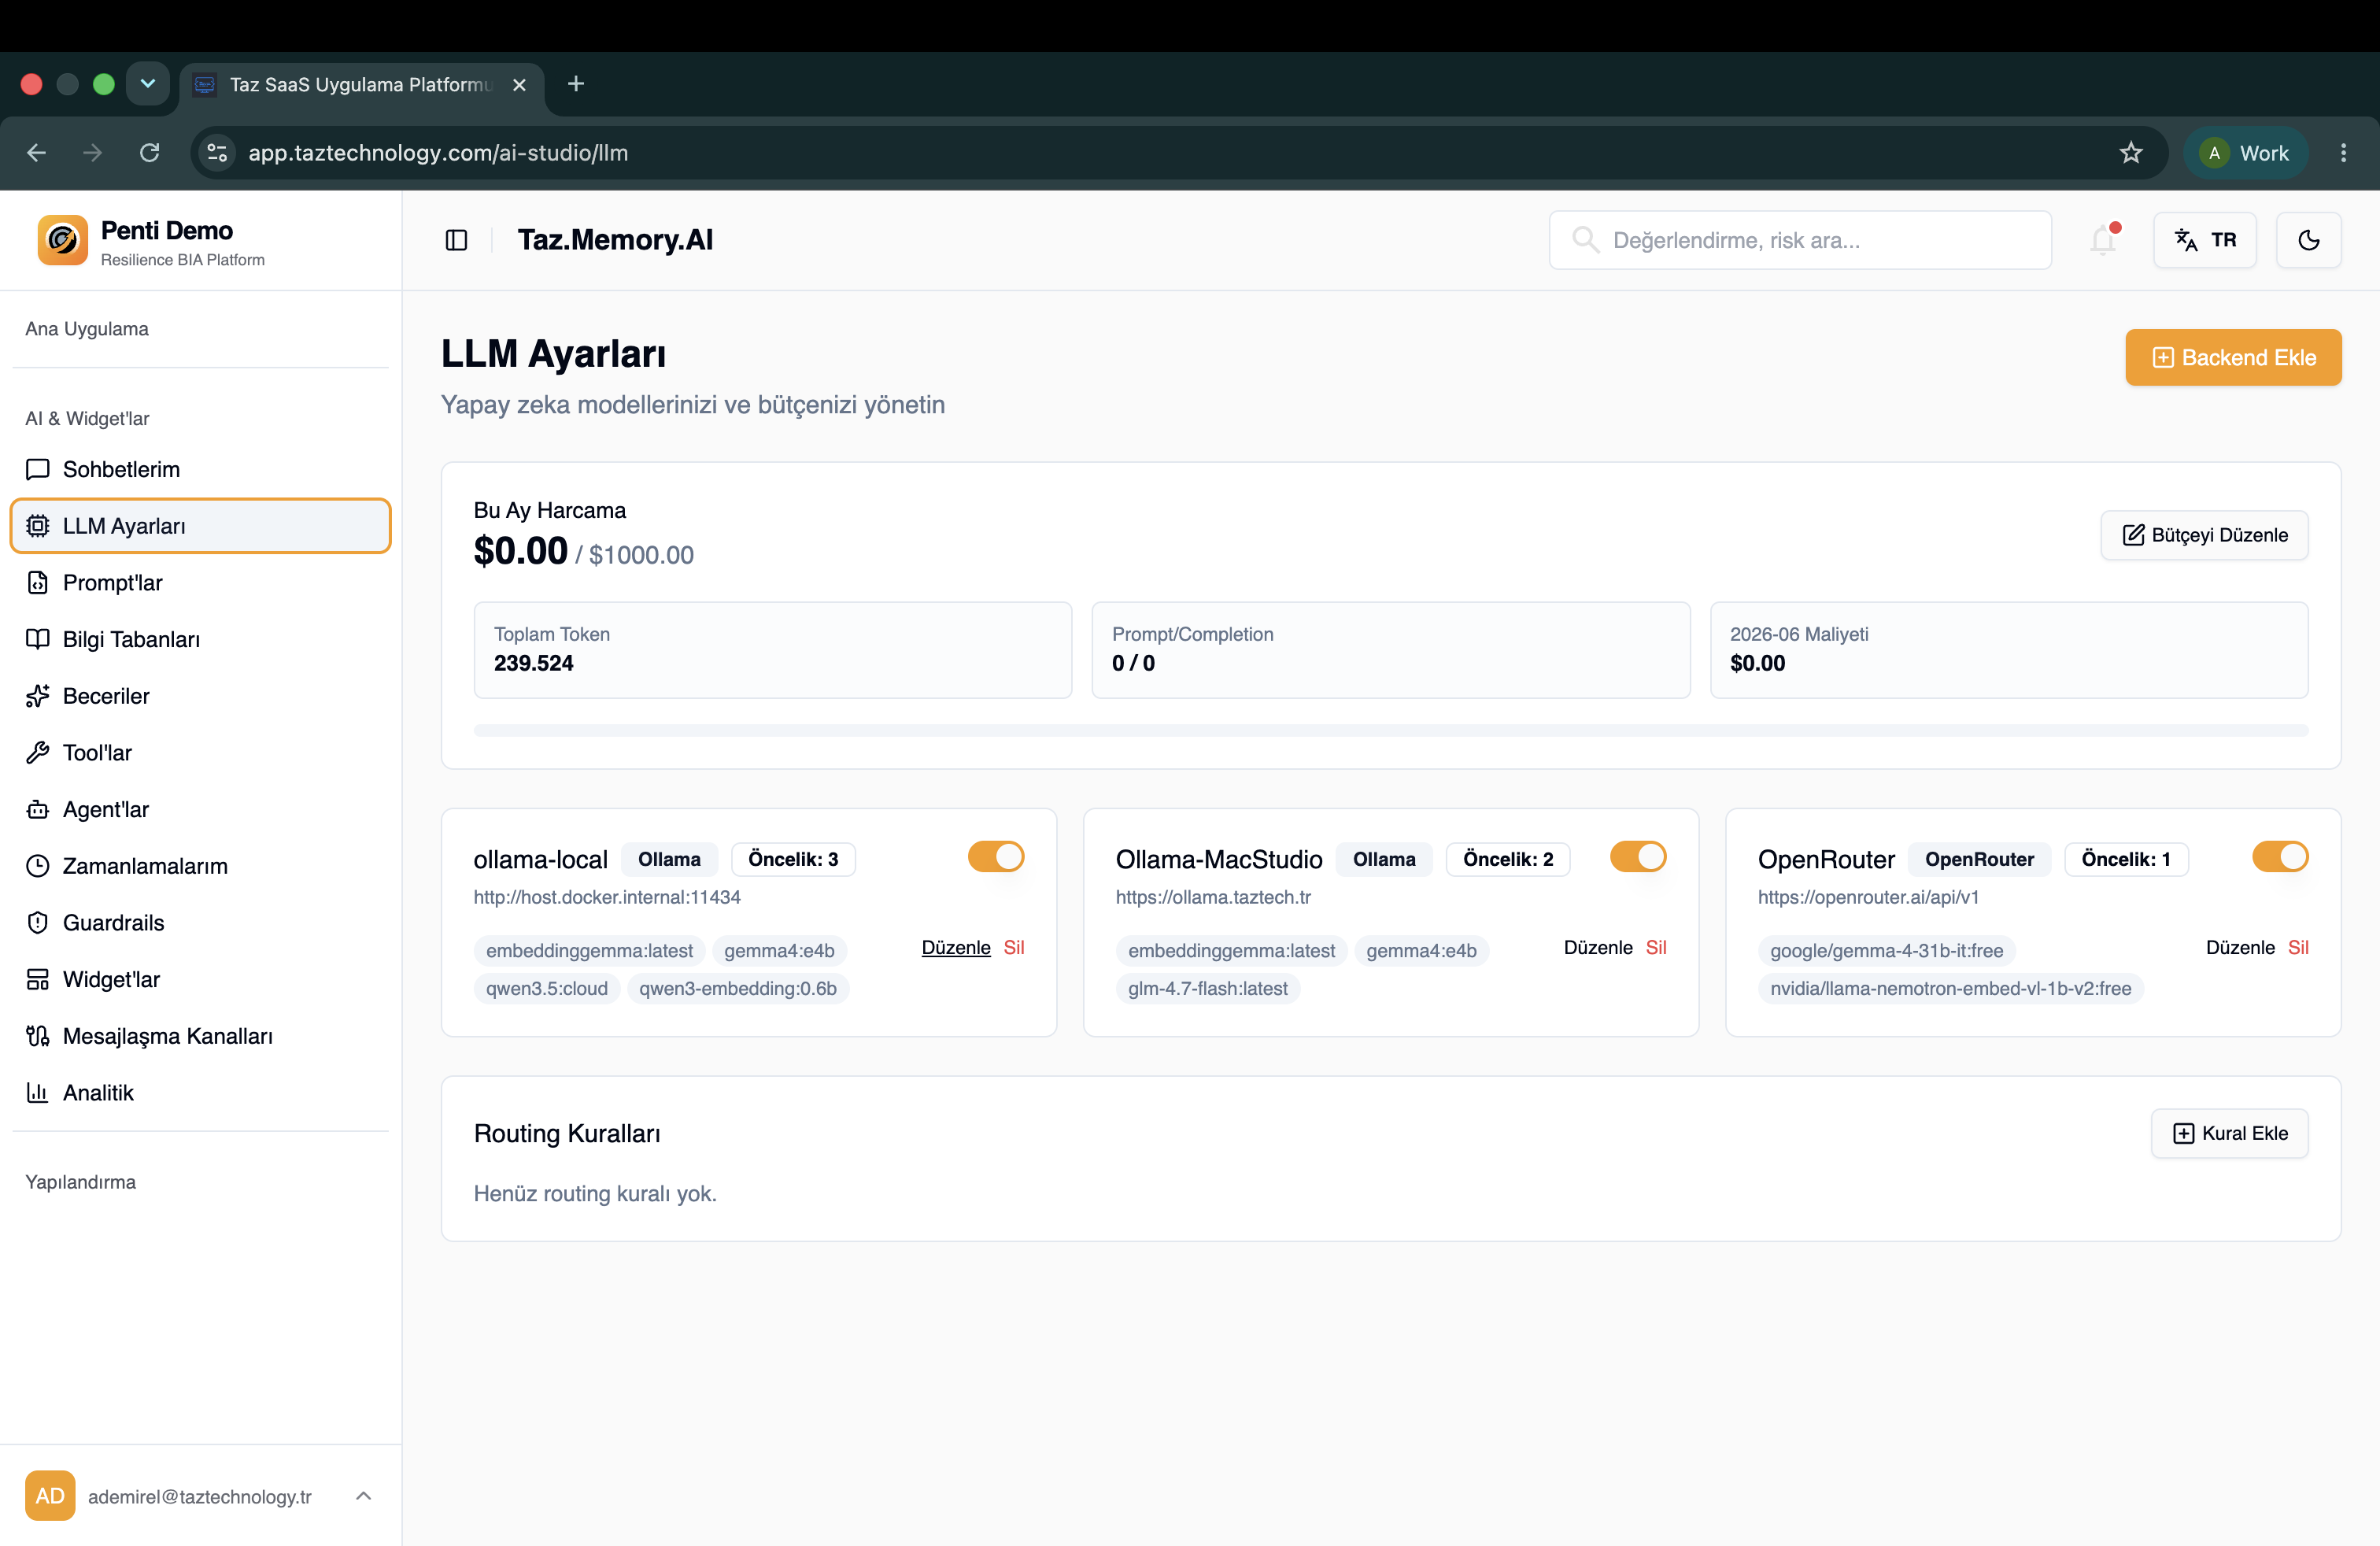The width and height of the screenshot is (2380, 1546).
Task: Bookmark this page with the star
Action: click(x=2131, y=153)
